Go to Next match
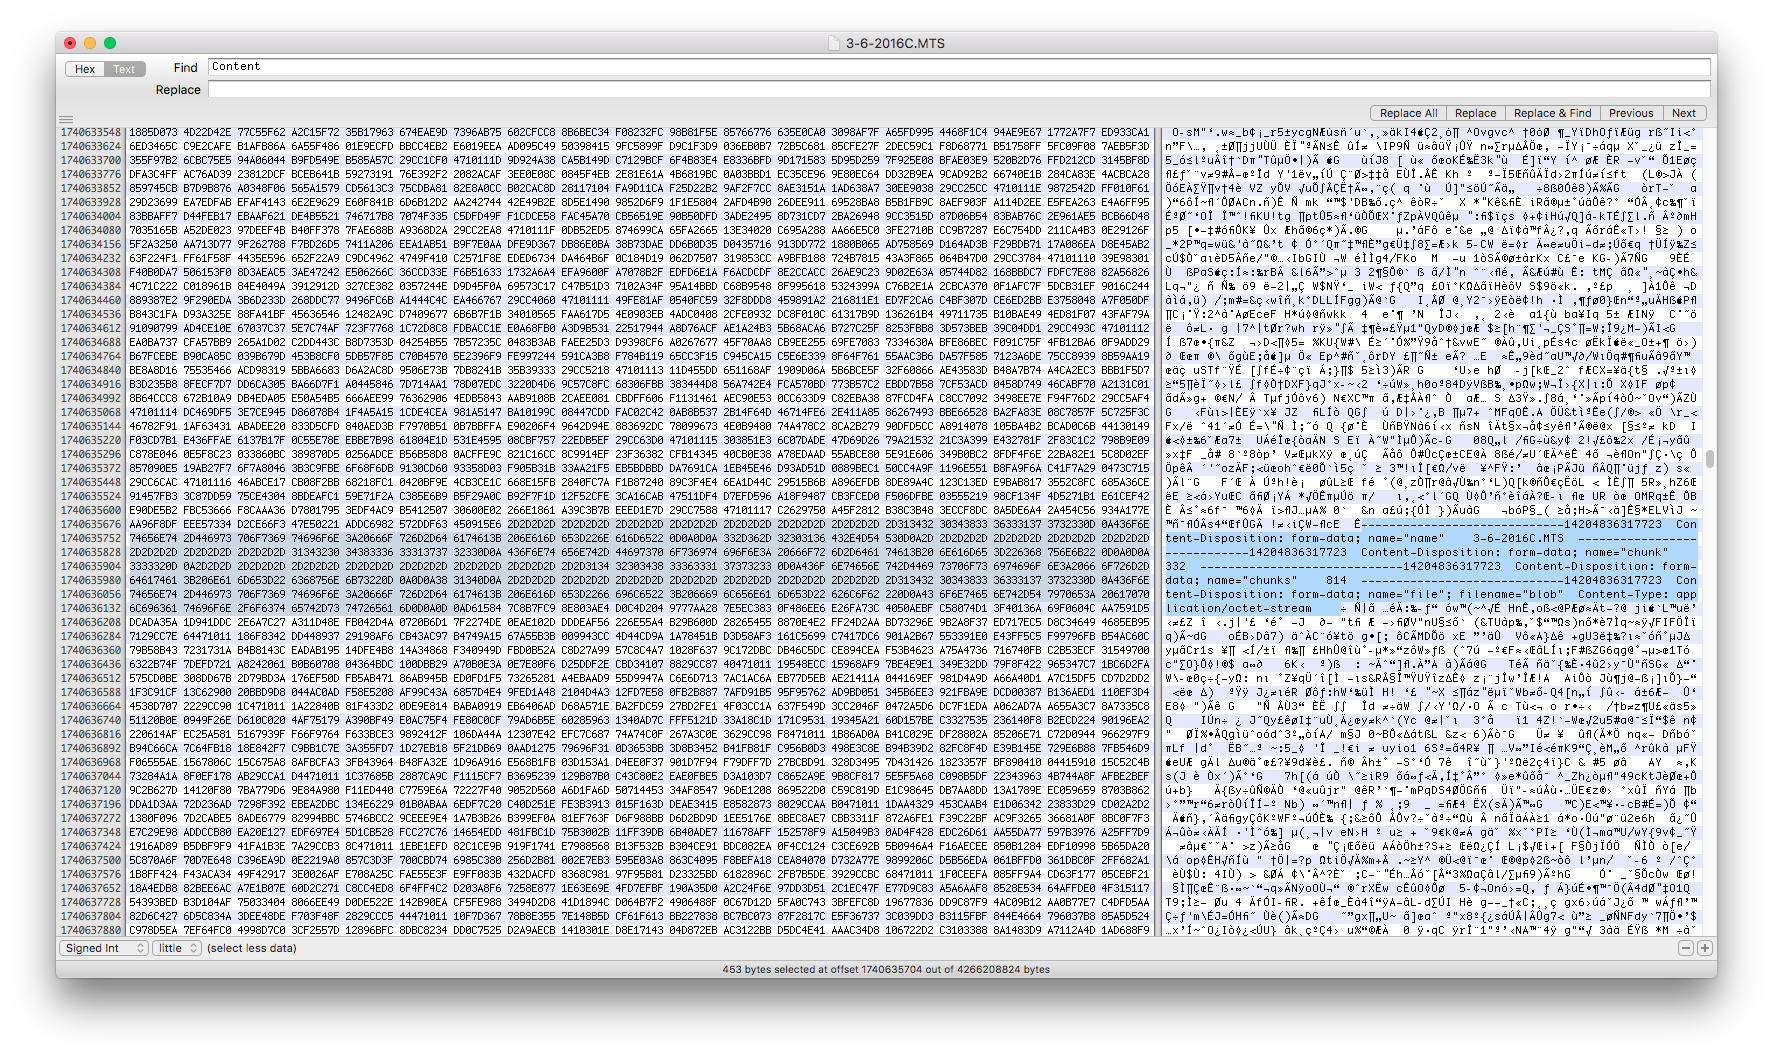Image resolution: width=1773 pixels, height=1058 pixels. click(x=1684, y=113)
